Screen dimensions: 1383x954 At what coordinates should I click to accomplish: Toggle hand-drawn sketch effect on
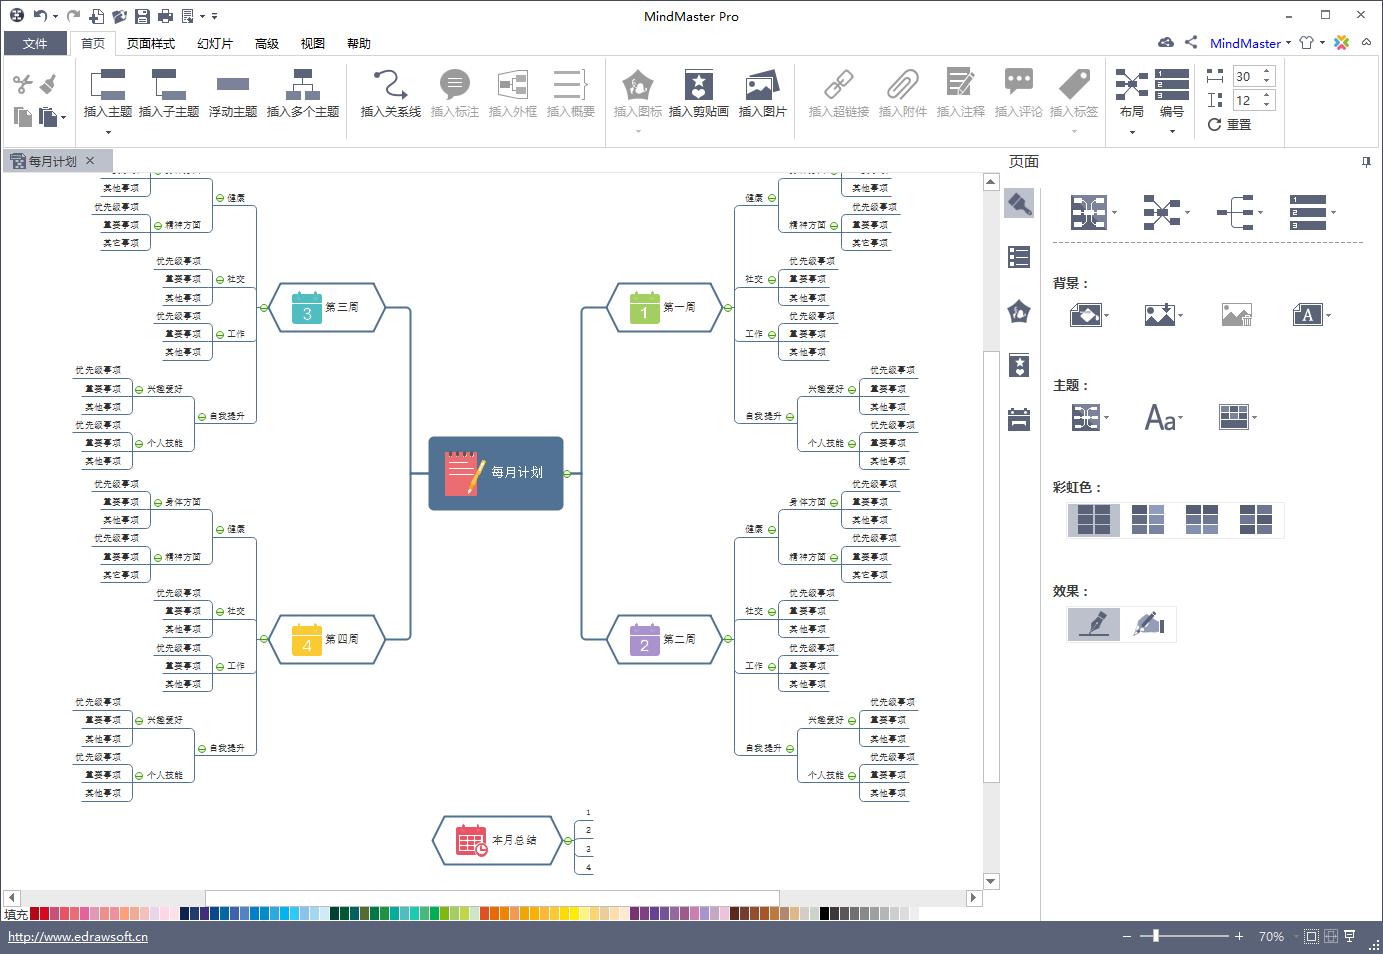coord(1149,624)
